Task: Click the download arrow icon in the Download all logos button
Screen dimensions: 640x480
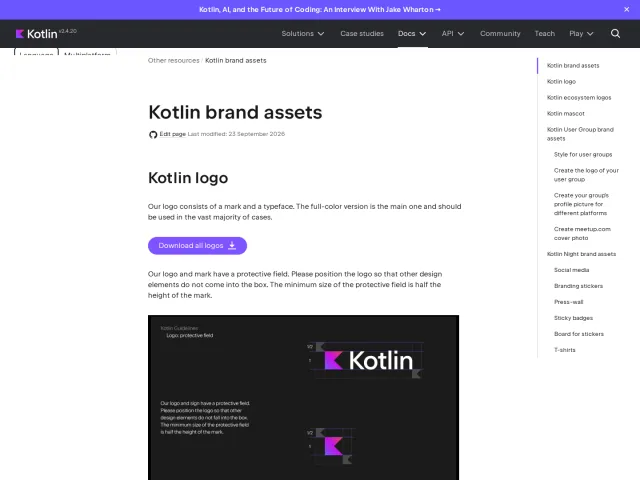Action: tap(232, 245)
